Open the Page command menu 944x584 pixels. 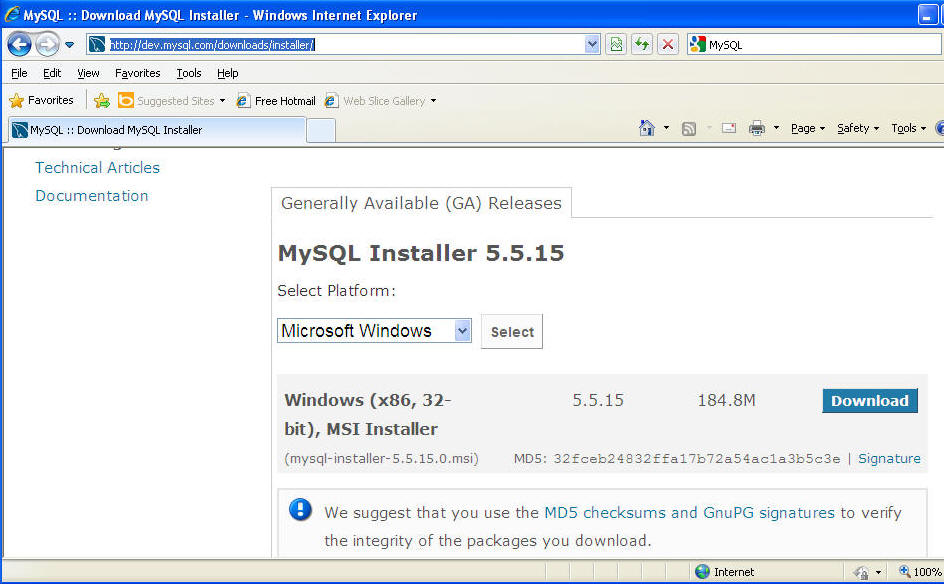808,128
